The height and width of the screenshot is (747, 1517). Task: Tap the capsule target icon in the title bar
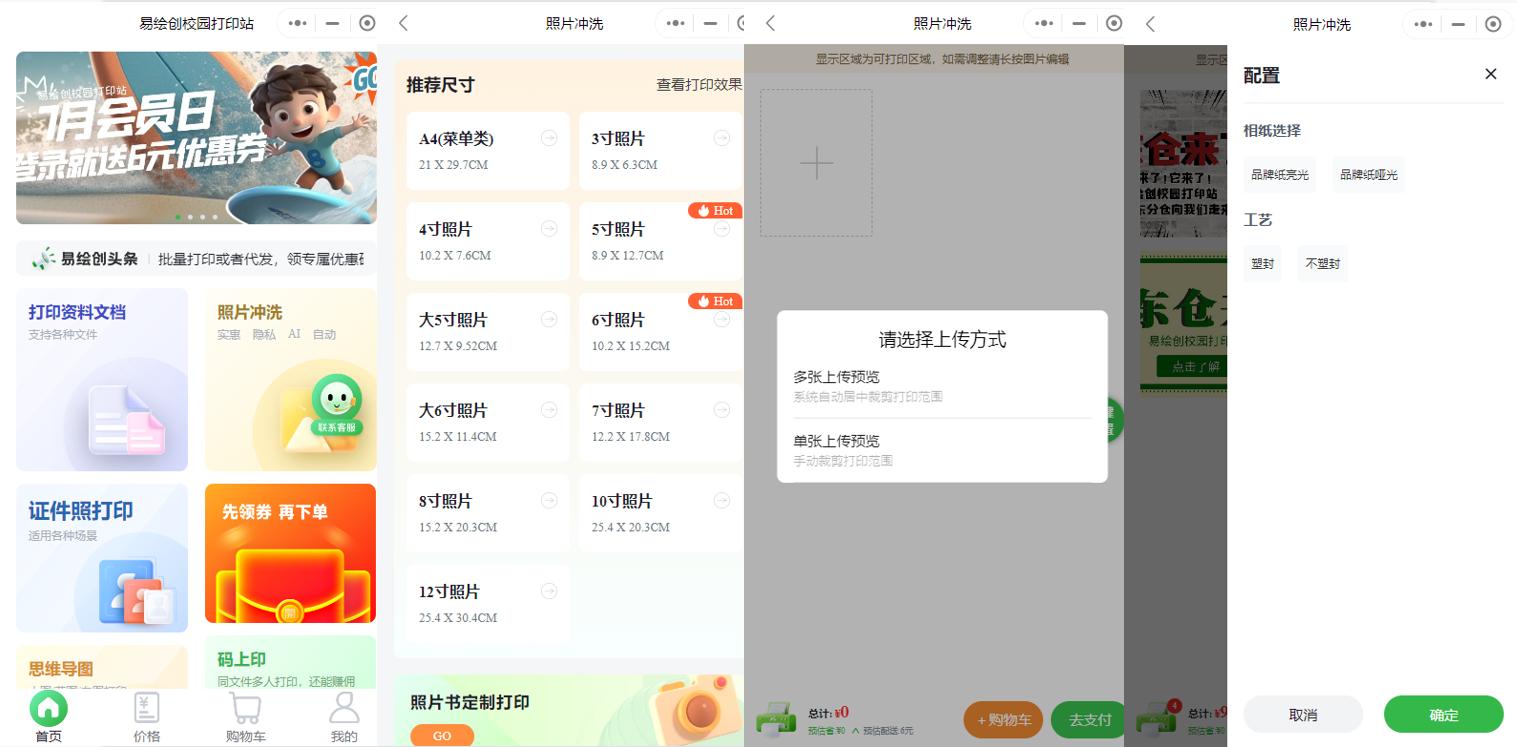(365, 23)
